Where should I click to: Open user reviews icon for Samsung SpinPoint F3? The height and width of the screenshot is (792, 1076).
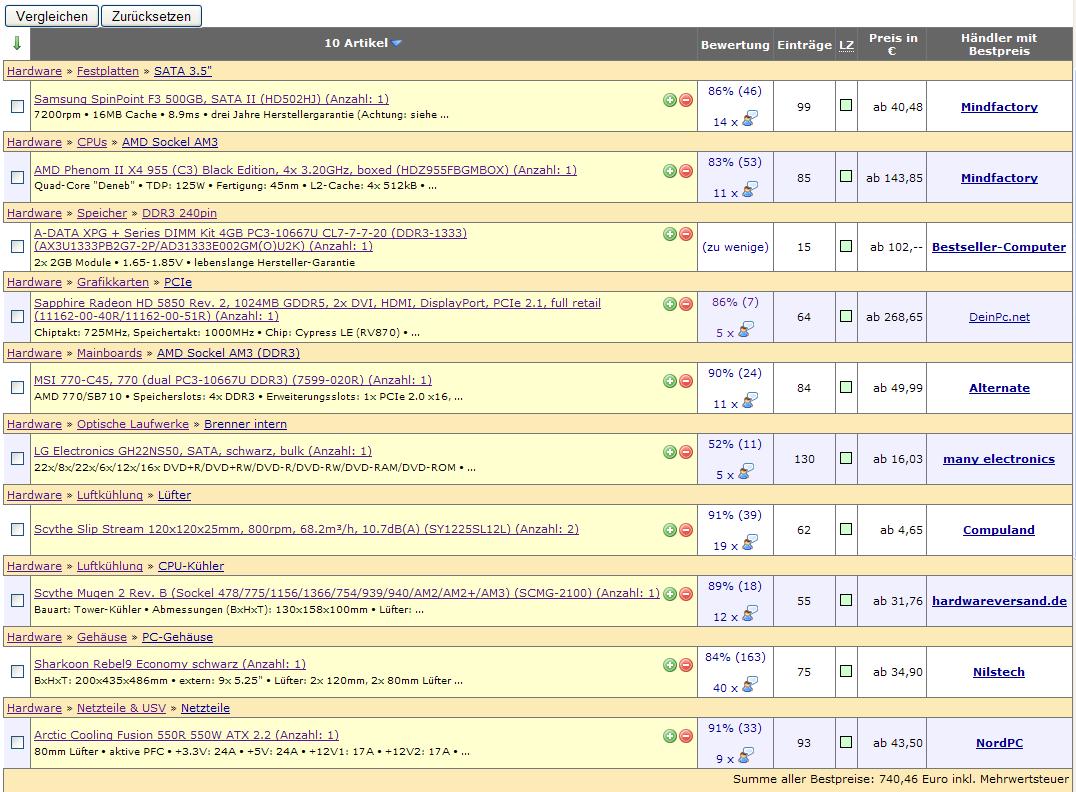749,119
